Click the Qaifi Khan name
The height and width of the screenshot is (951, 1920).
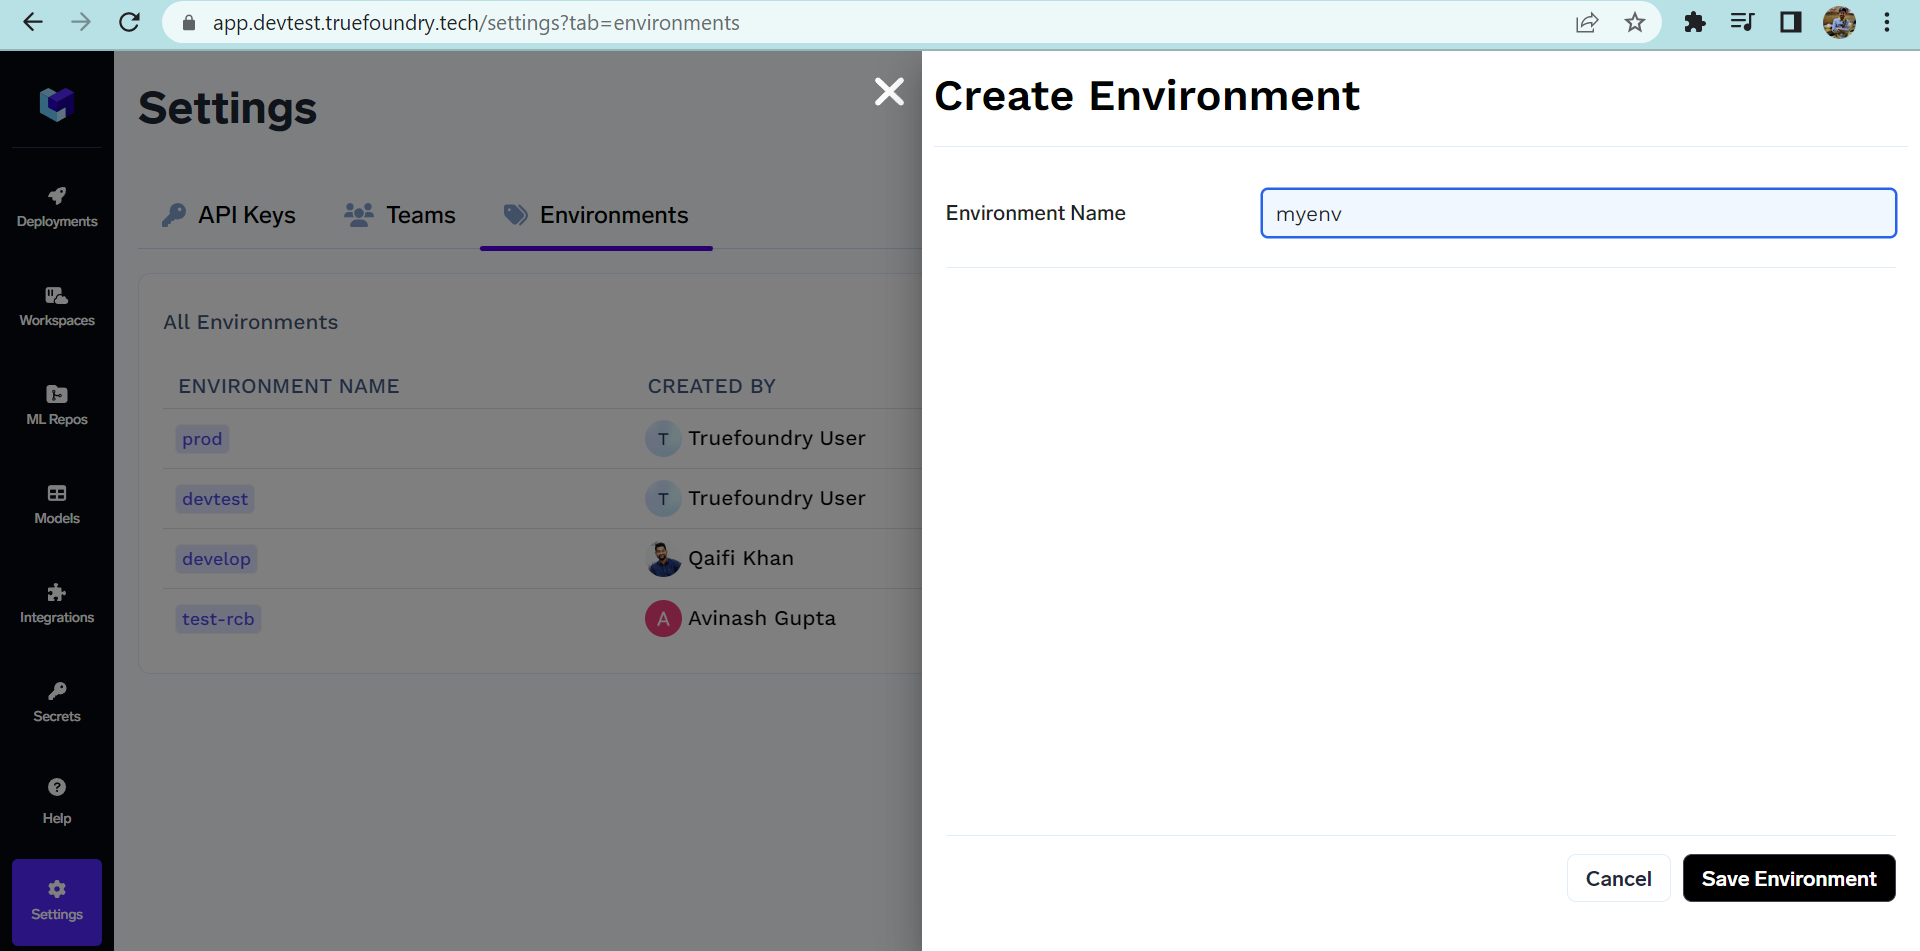pyautogui.click(x=741, y=558)
